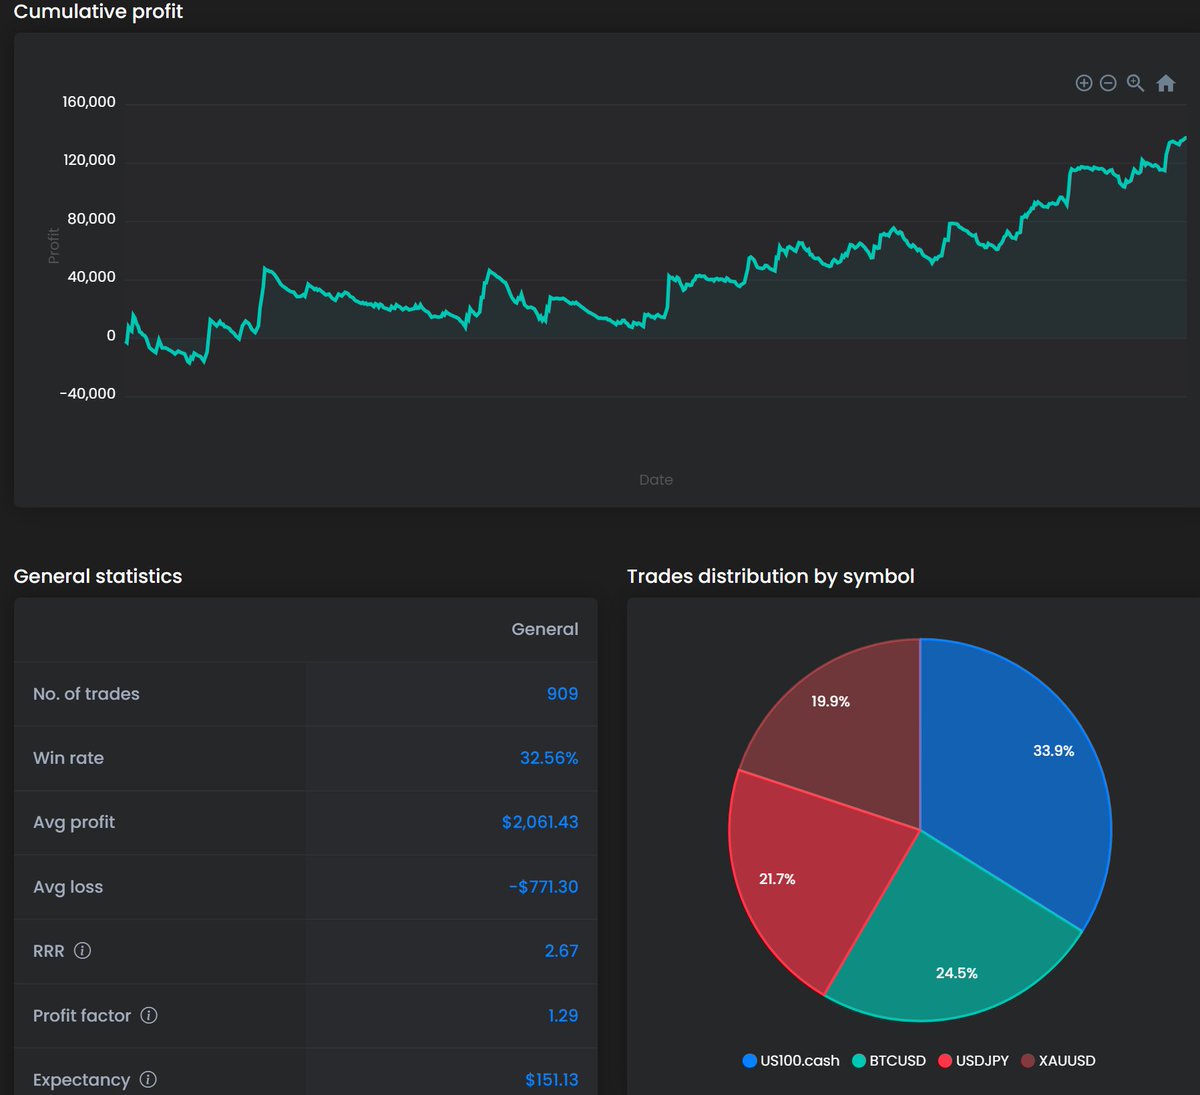Viewport: 1200px width, 1095px height.
Task: Click the teal BTCUSD pie slice
Action: pyautogui.click(x=950, y=950)
